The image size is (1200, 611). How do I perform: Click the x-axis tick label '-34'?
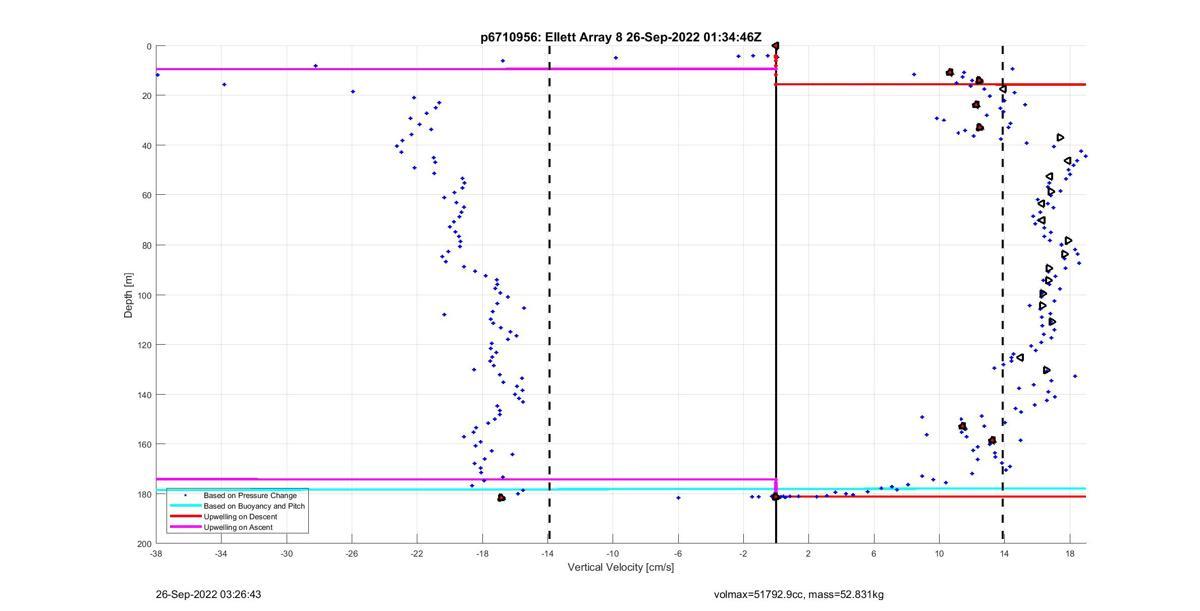(221, 553)
